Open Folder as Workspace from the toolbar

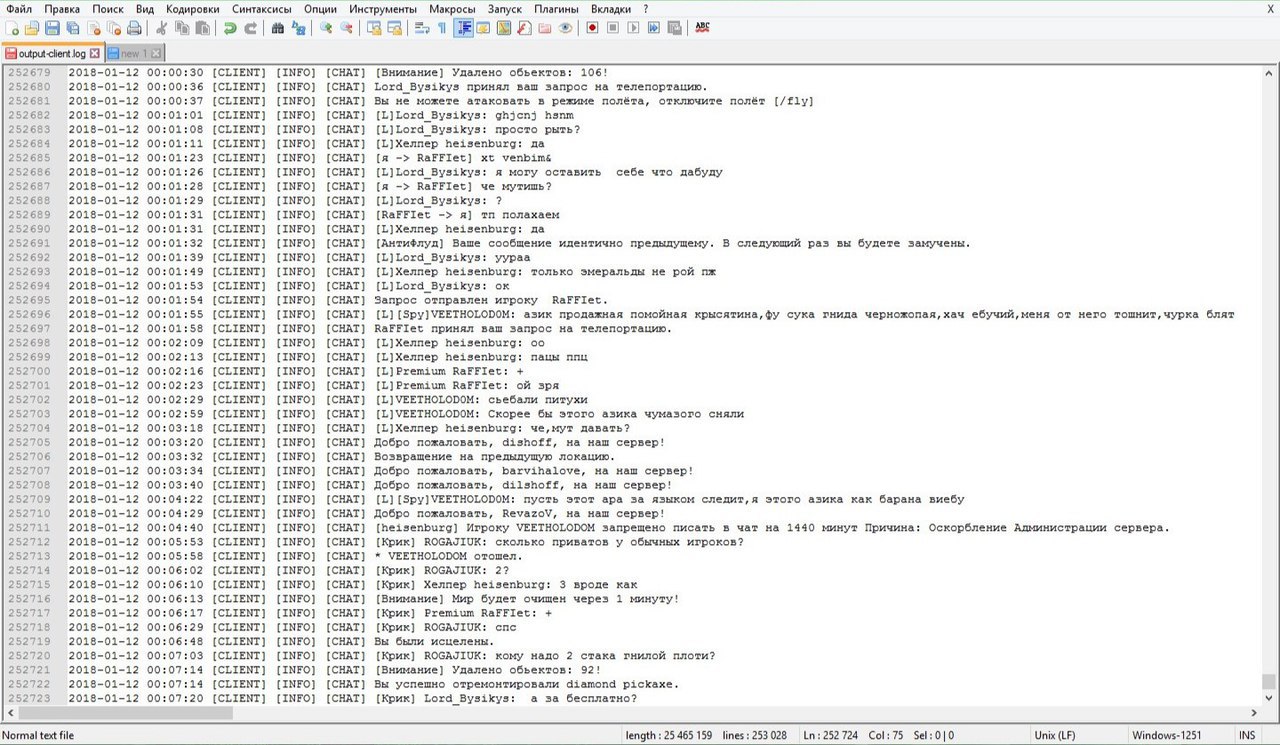pos(544,28)
